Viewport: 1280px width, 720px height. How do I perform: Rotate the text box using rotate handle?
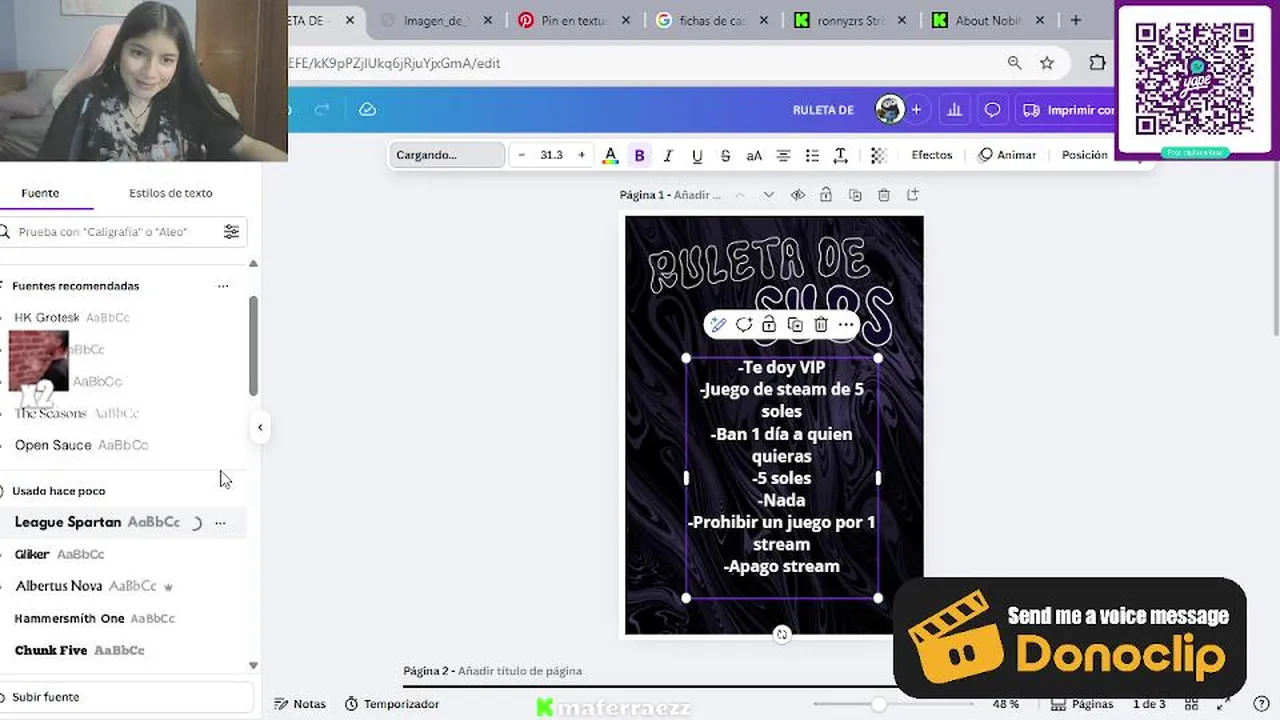(x=782, y=634)
